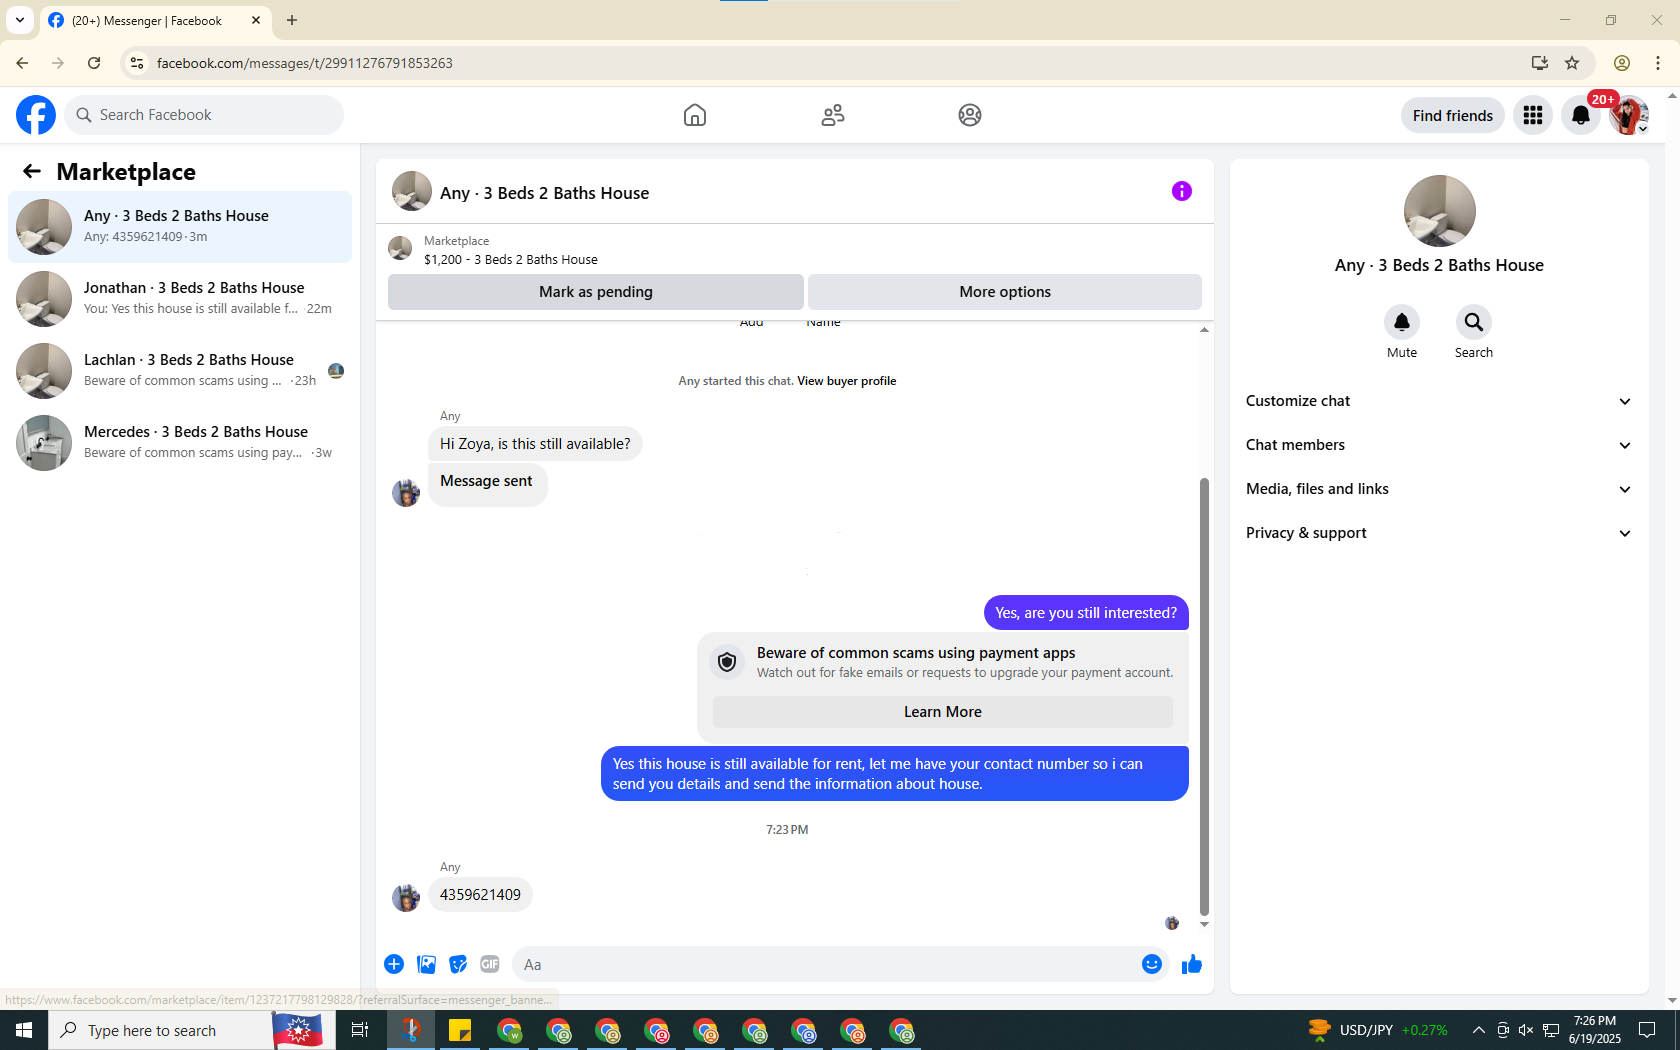Viewport: 1680px width, 1050px height.
Task: Expand Customize chat section
Action: pyautogui.click(x=1439, y=401)
